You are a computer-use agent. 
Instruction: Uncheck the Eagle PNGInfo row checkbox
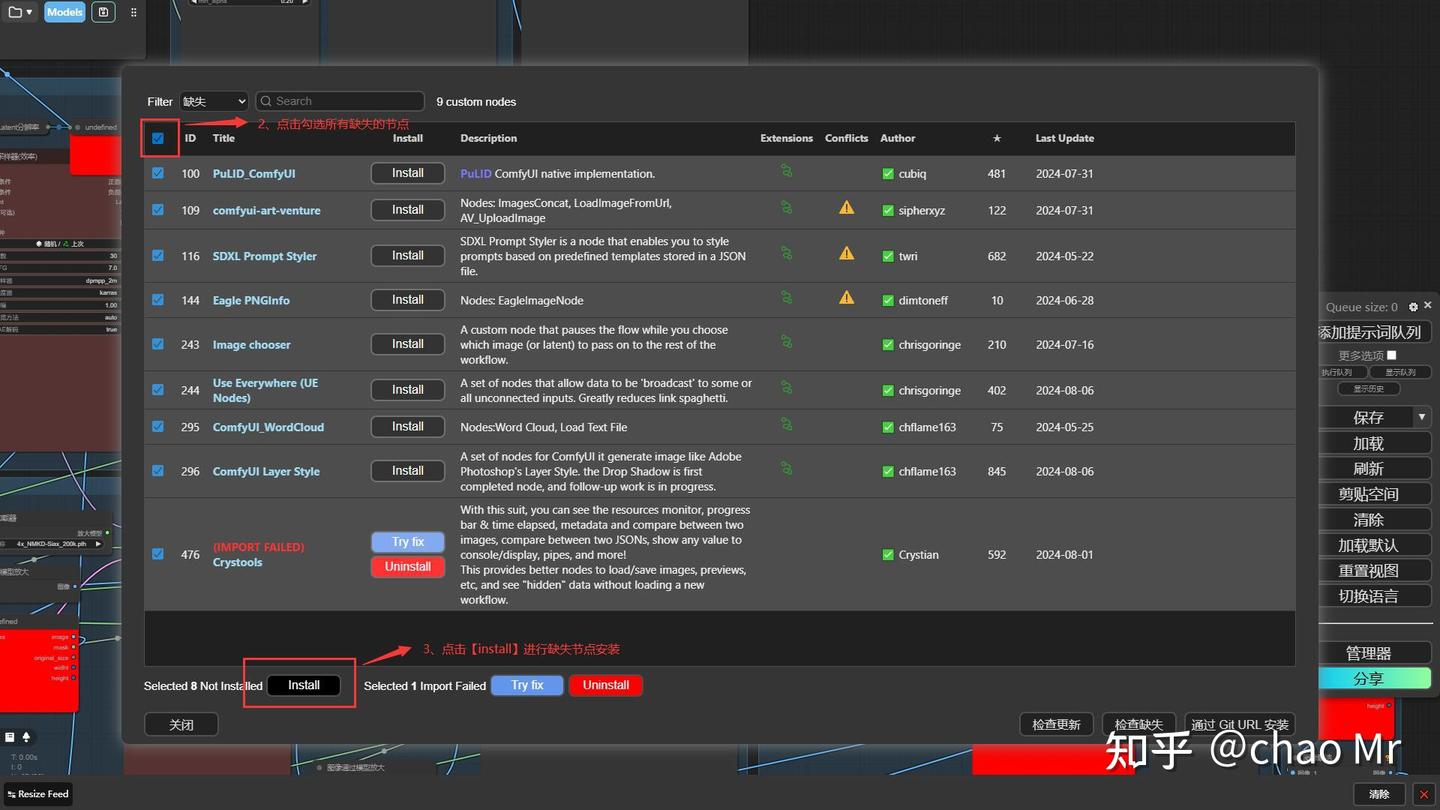point(158,299)
